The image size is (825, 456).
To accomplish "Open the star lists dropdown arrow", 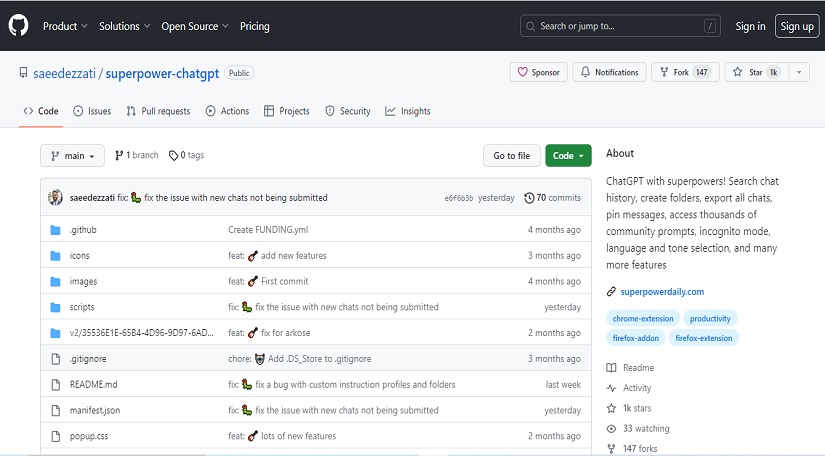I will tap(799, 72).
